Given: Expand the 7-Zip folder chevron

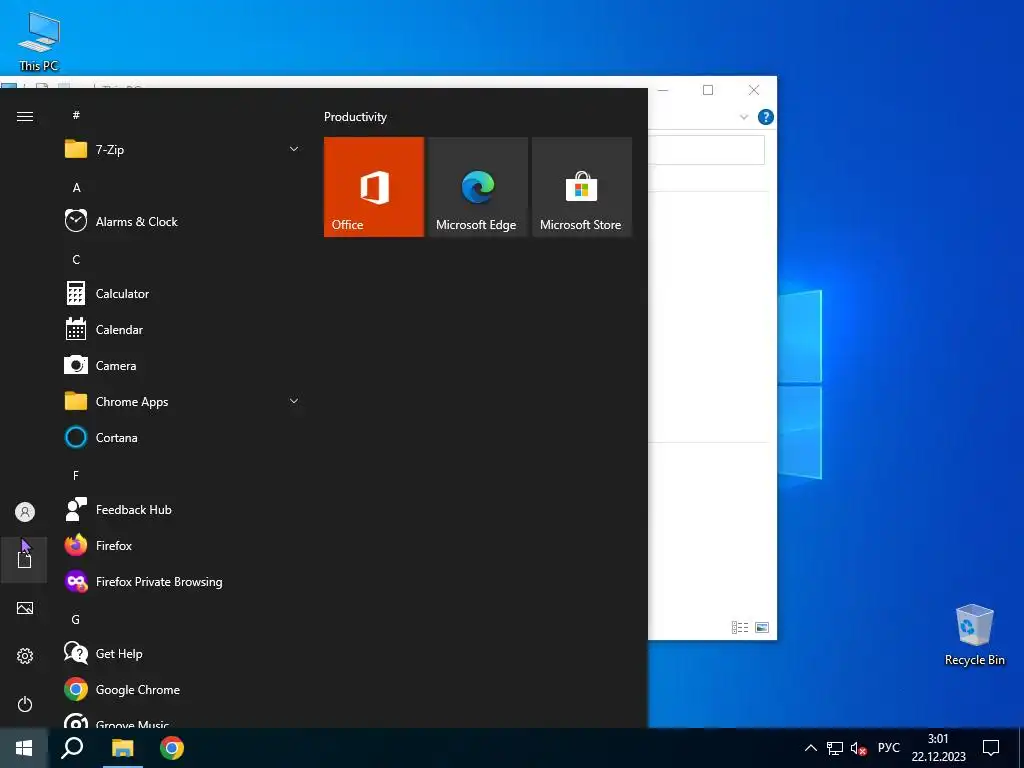Looking at the screenshot, I should tap(294, 149).
